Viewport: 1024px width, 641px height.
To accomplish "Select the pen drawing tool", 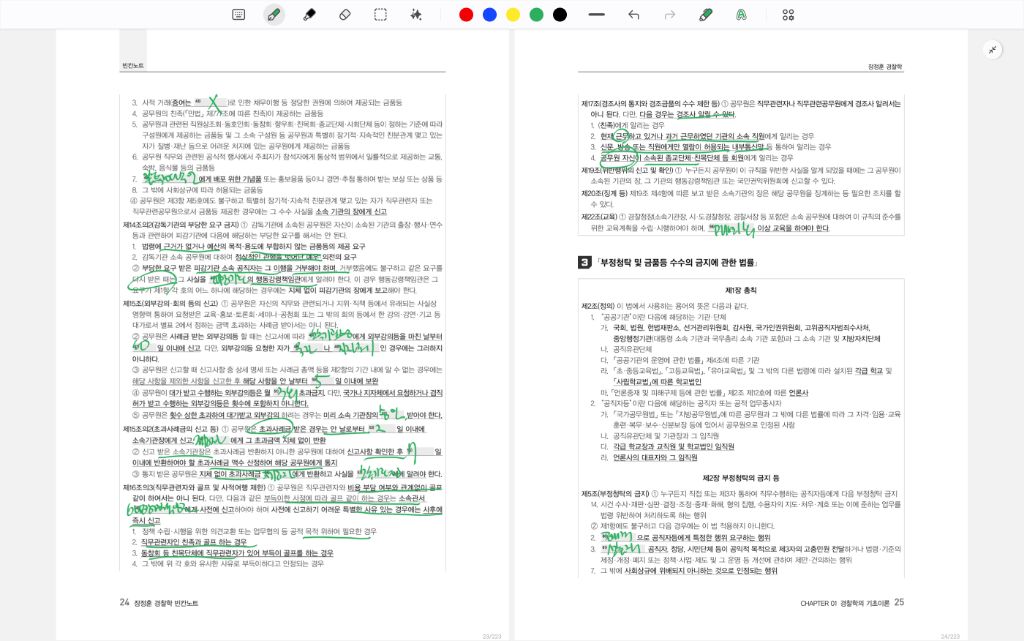I will click(x=274, y=15).
